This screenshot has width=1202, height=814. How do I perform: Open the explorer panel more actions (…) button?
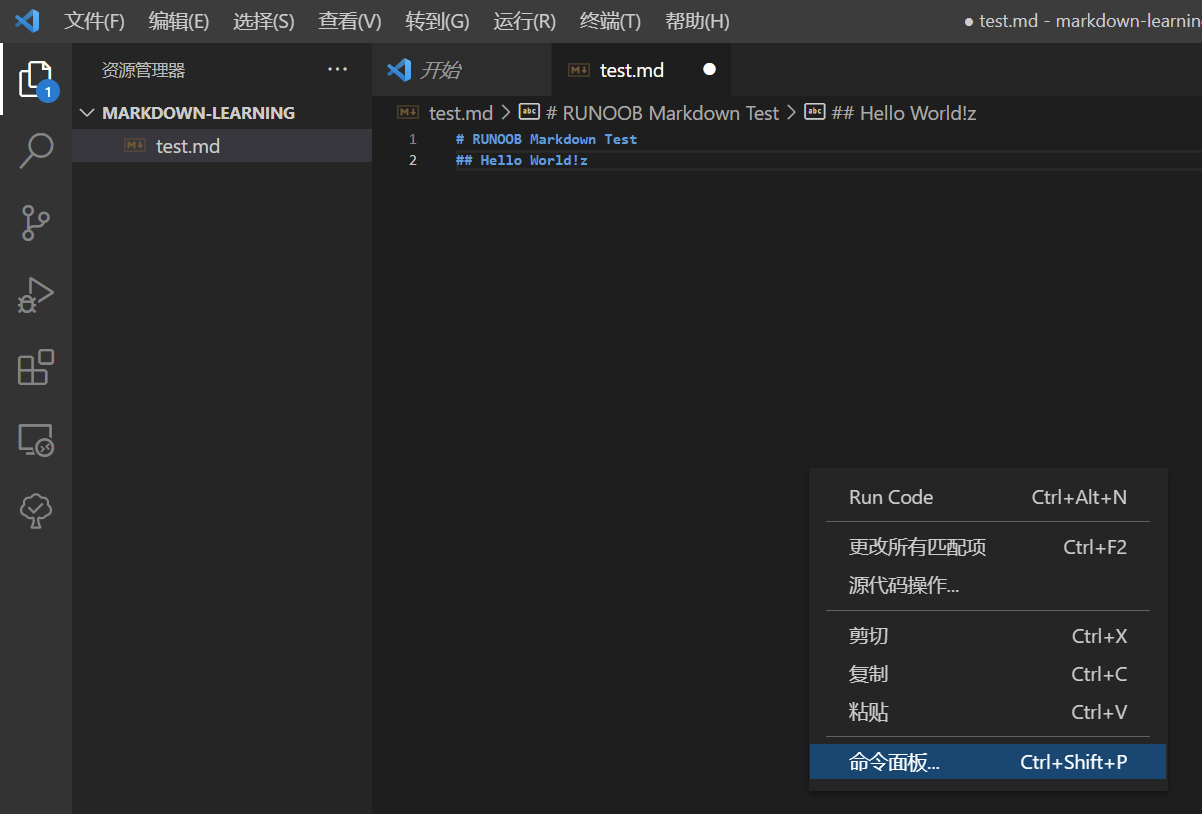[x=338, y=70]
